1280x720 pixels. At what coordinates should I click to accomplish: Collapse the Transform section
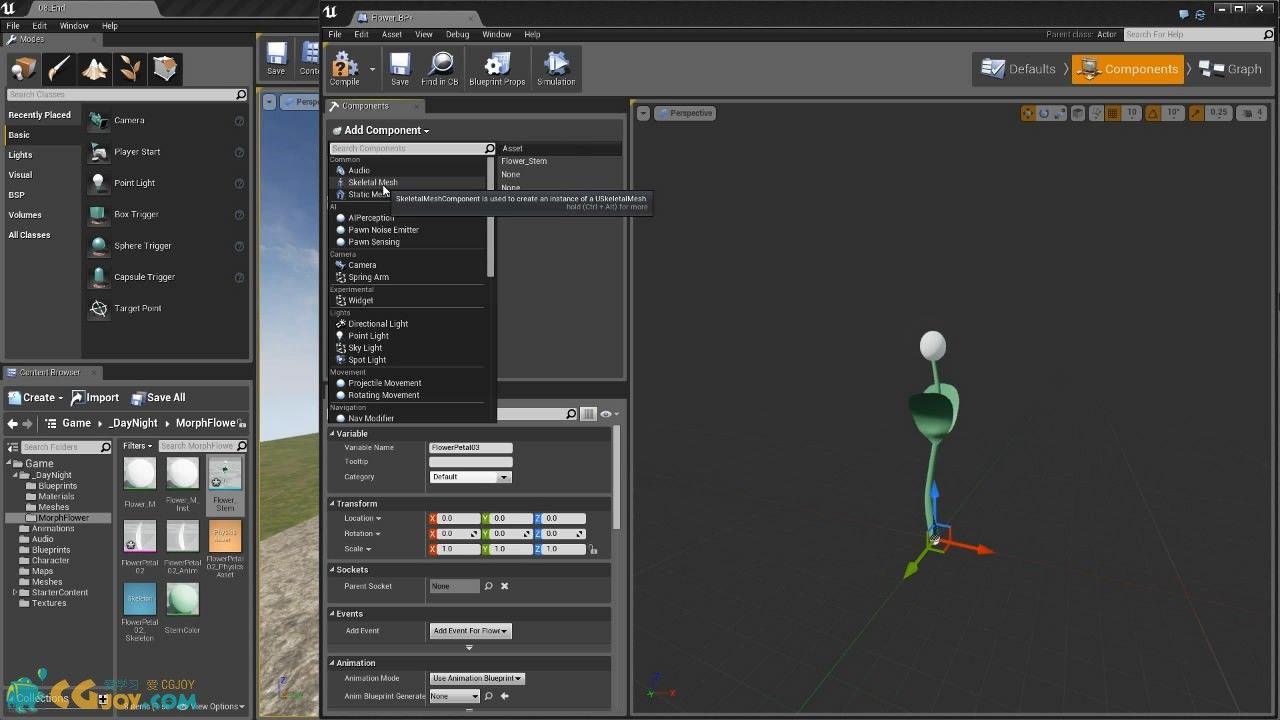click(x=332, y=503)
